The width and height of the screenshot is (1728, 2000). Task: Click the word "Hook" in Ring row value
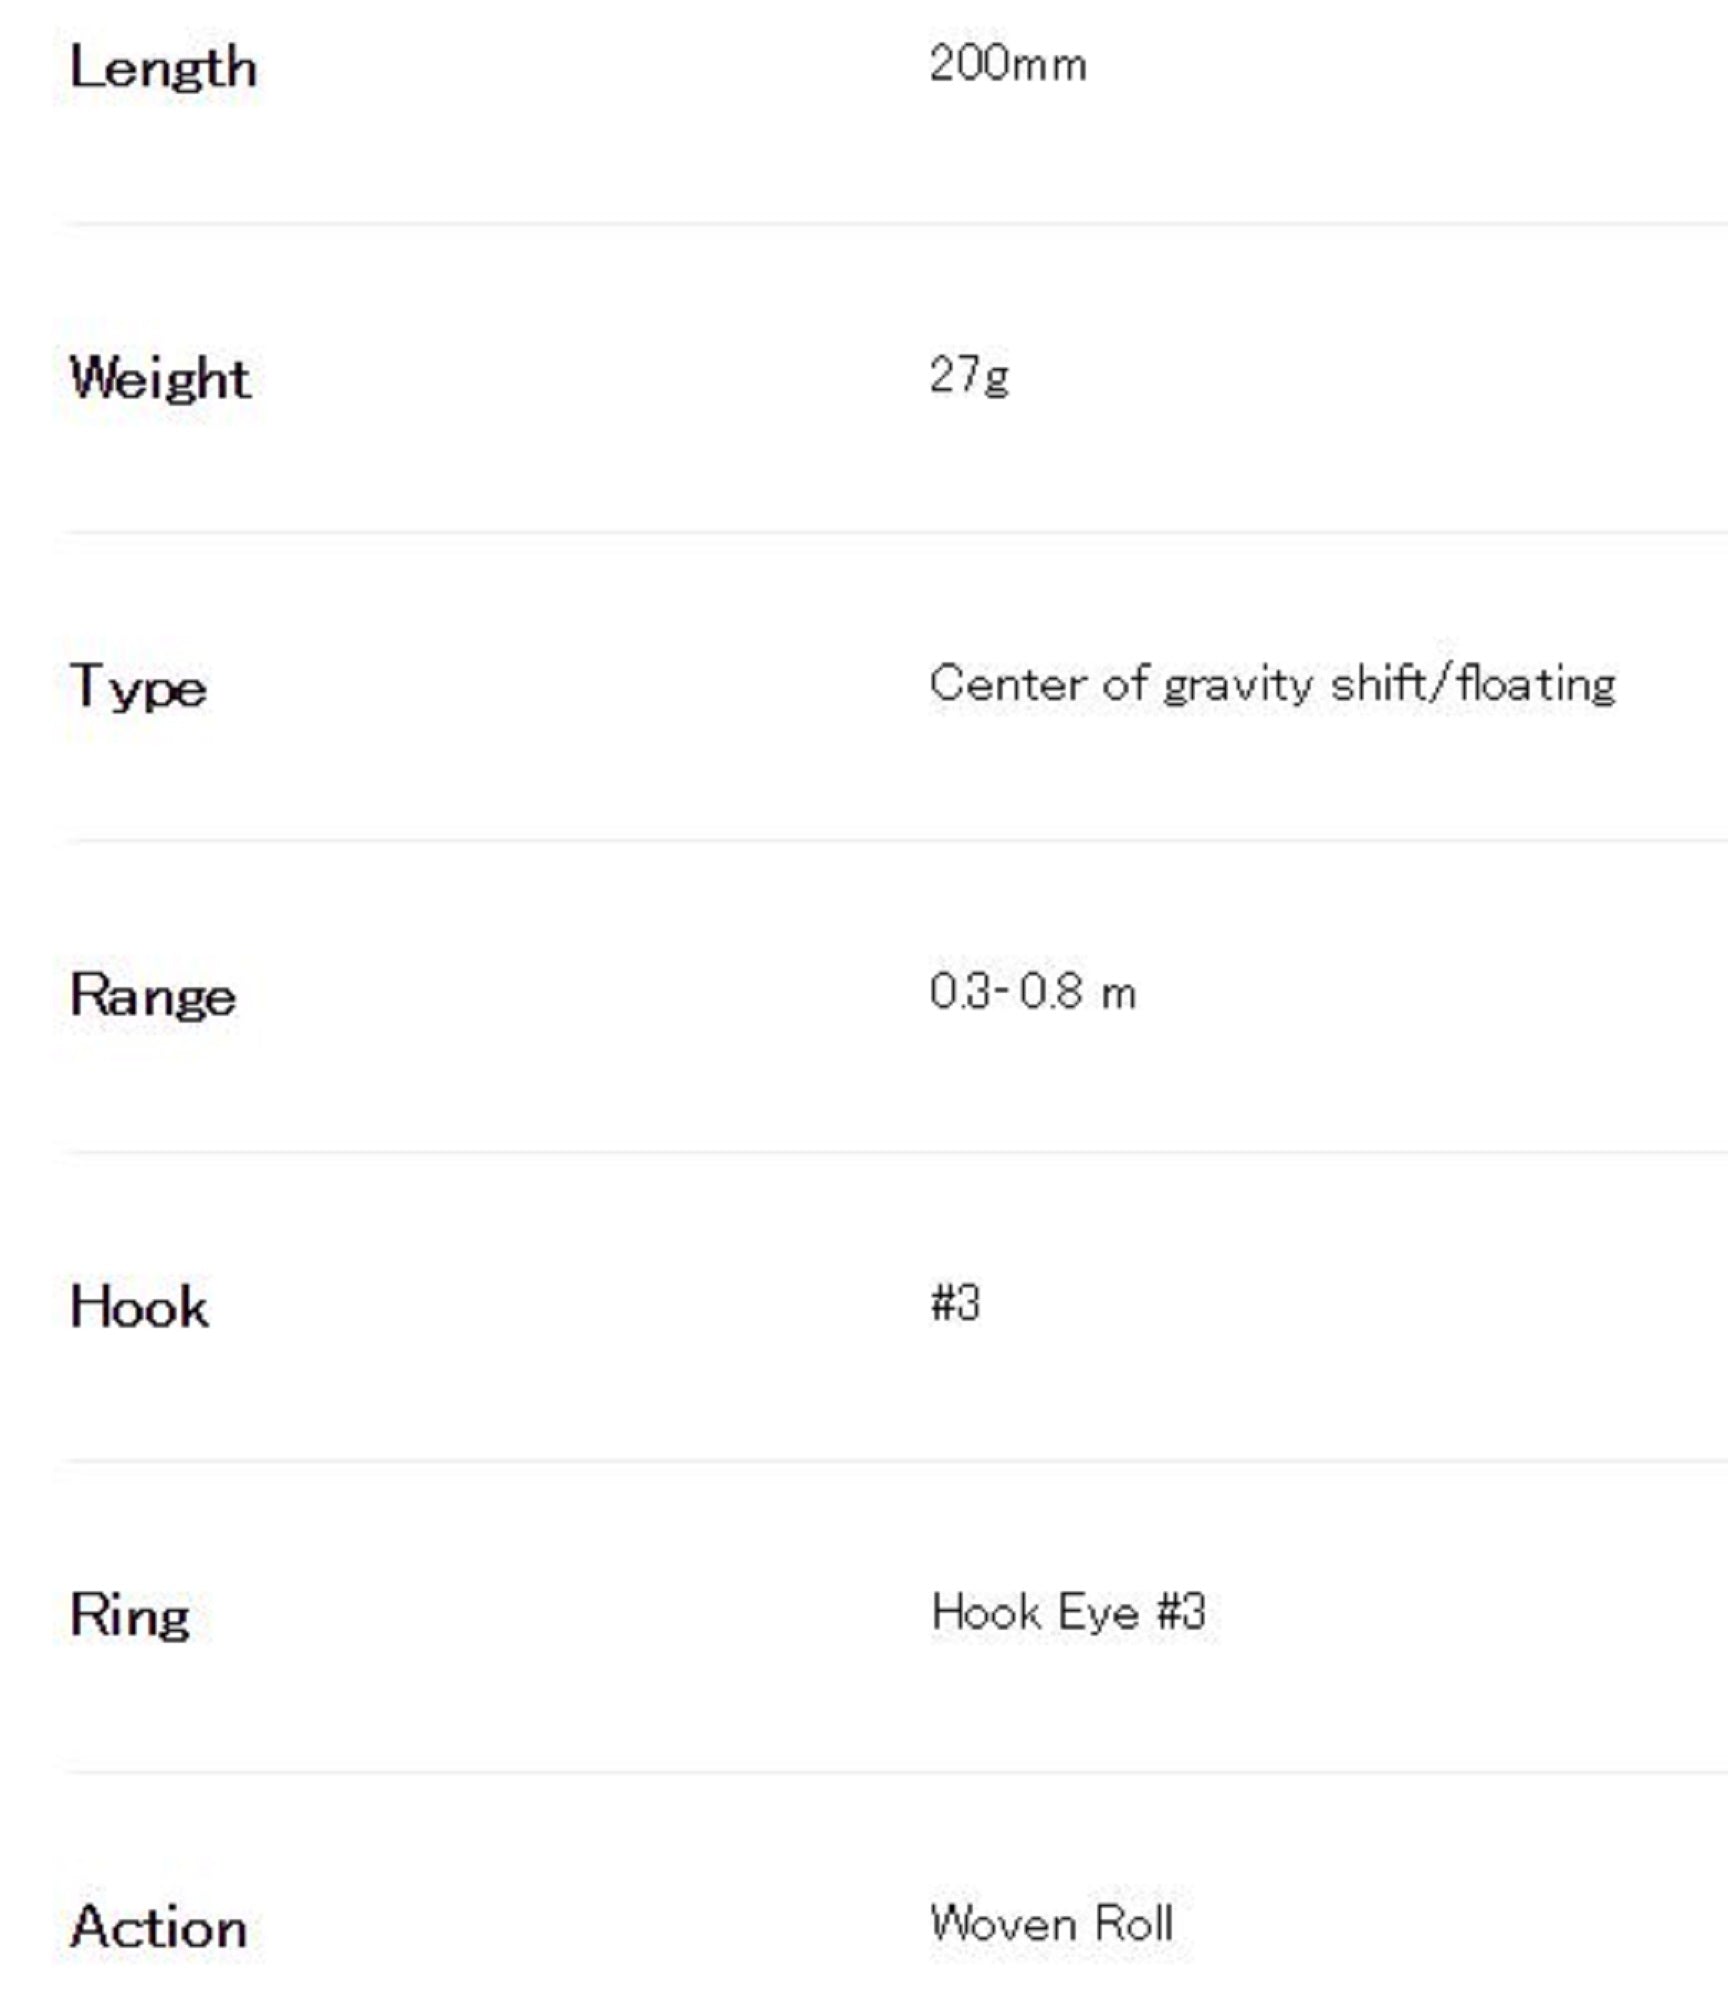tap(985, 1613)
